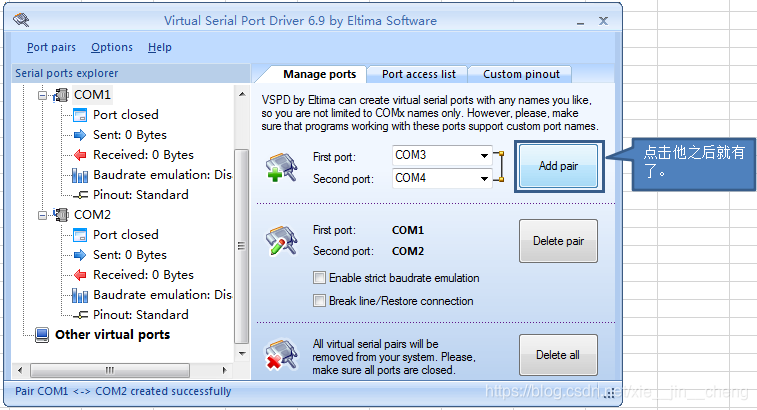The image size is (757, 410).
Task: Select the COM2 tree item label
Action: click(x=92, y=214)
